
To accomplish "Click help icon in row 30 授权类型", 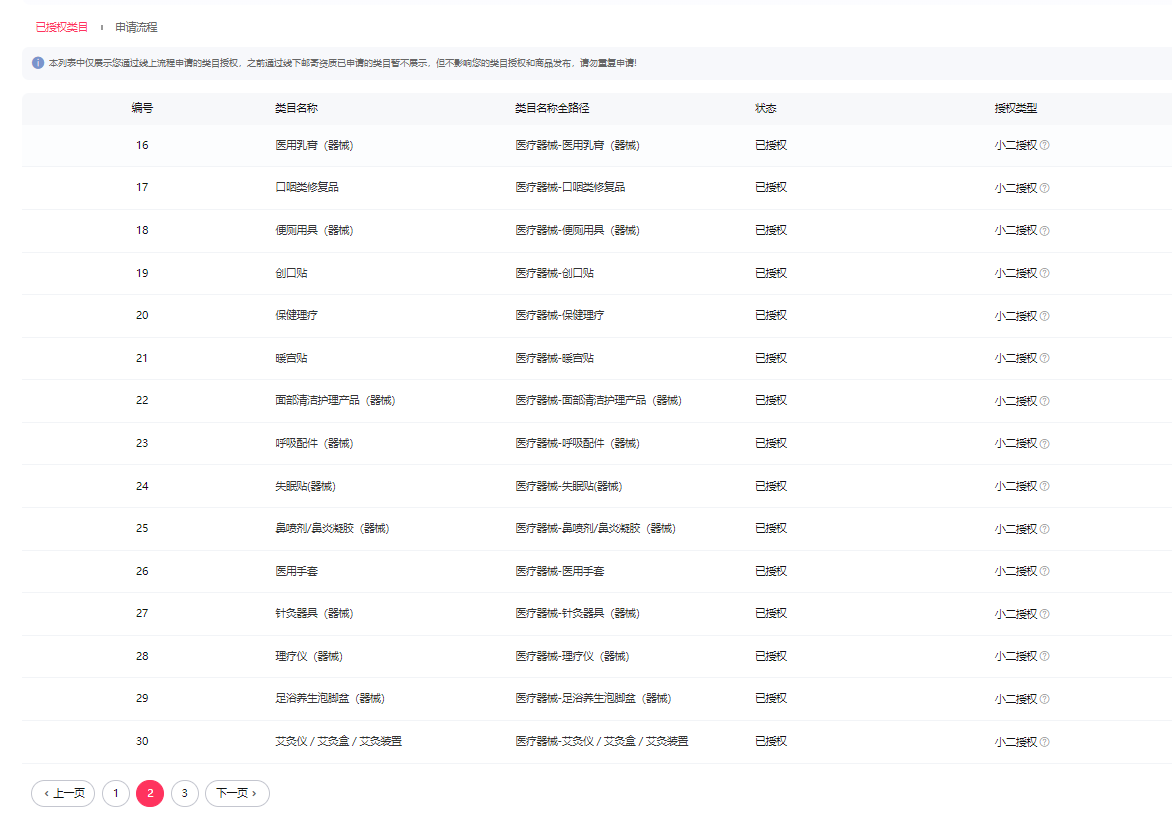I will 1045,742.
